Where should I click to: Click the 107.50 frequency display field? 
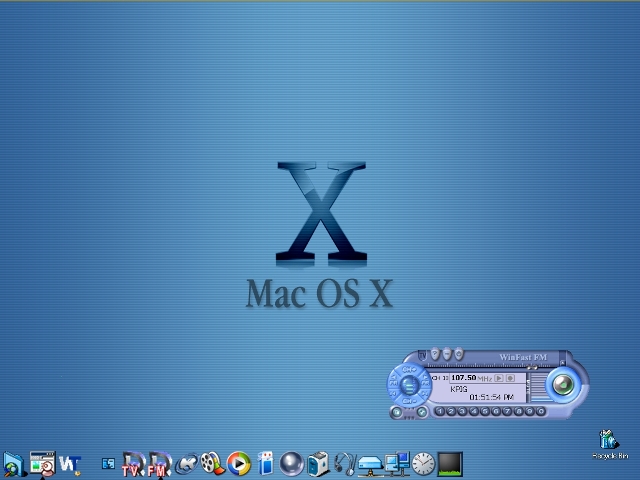coord(463,378)
